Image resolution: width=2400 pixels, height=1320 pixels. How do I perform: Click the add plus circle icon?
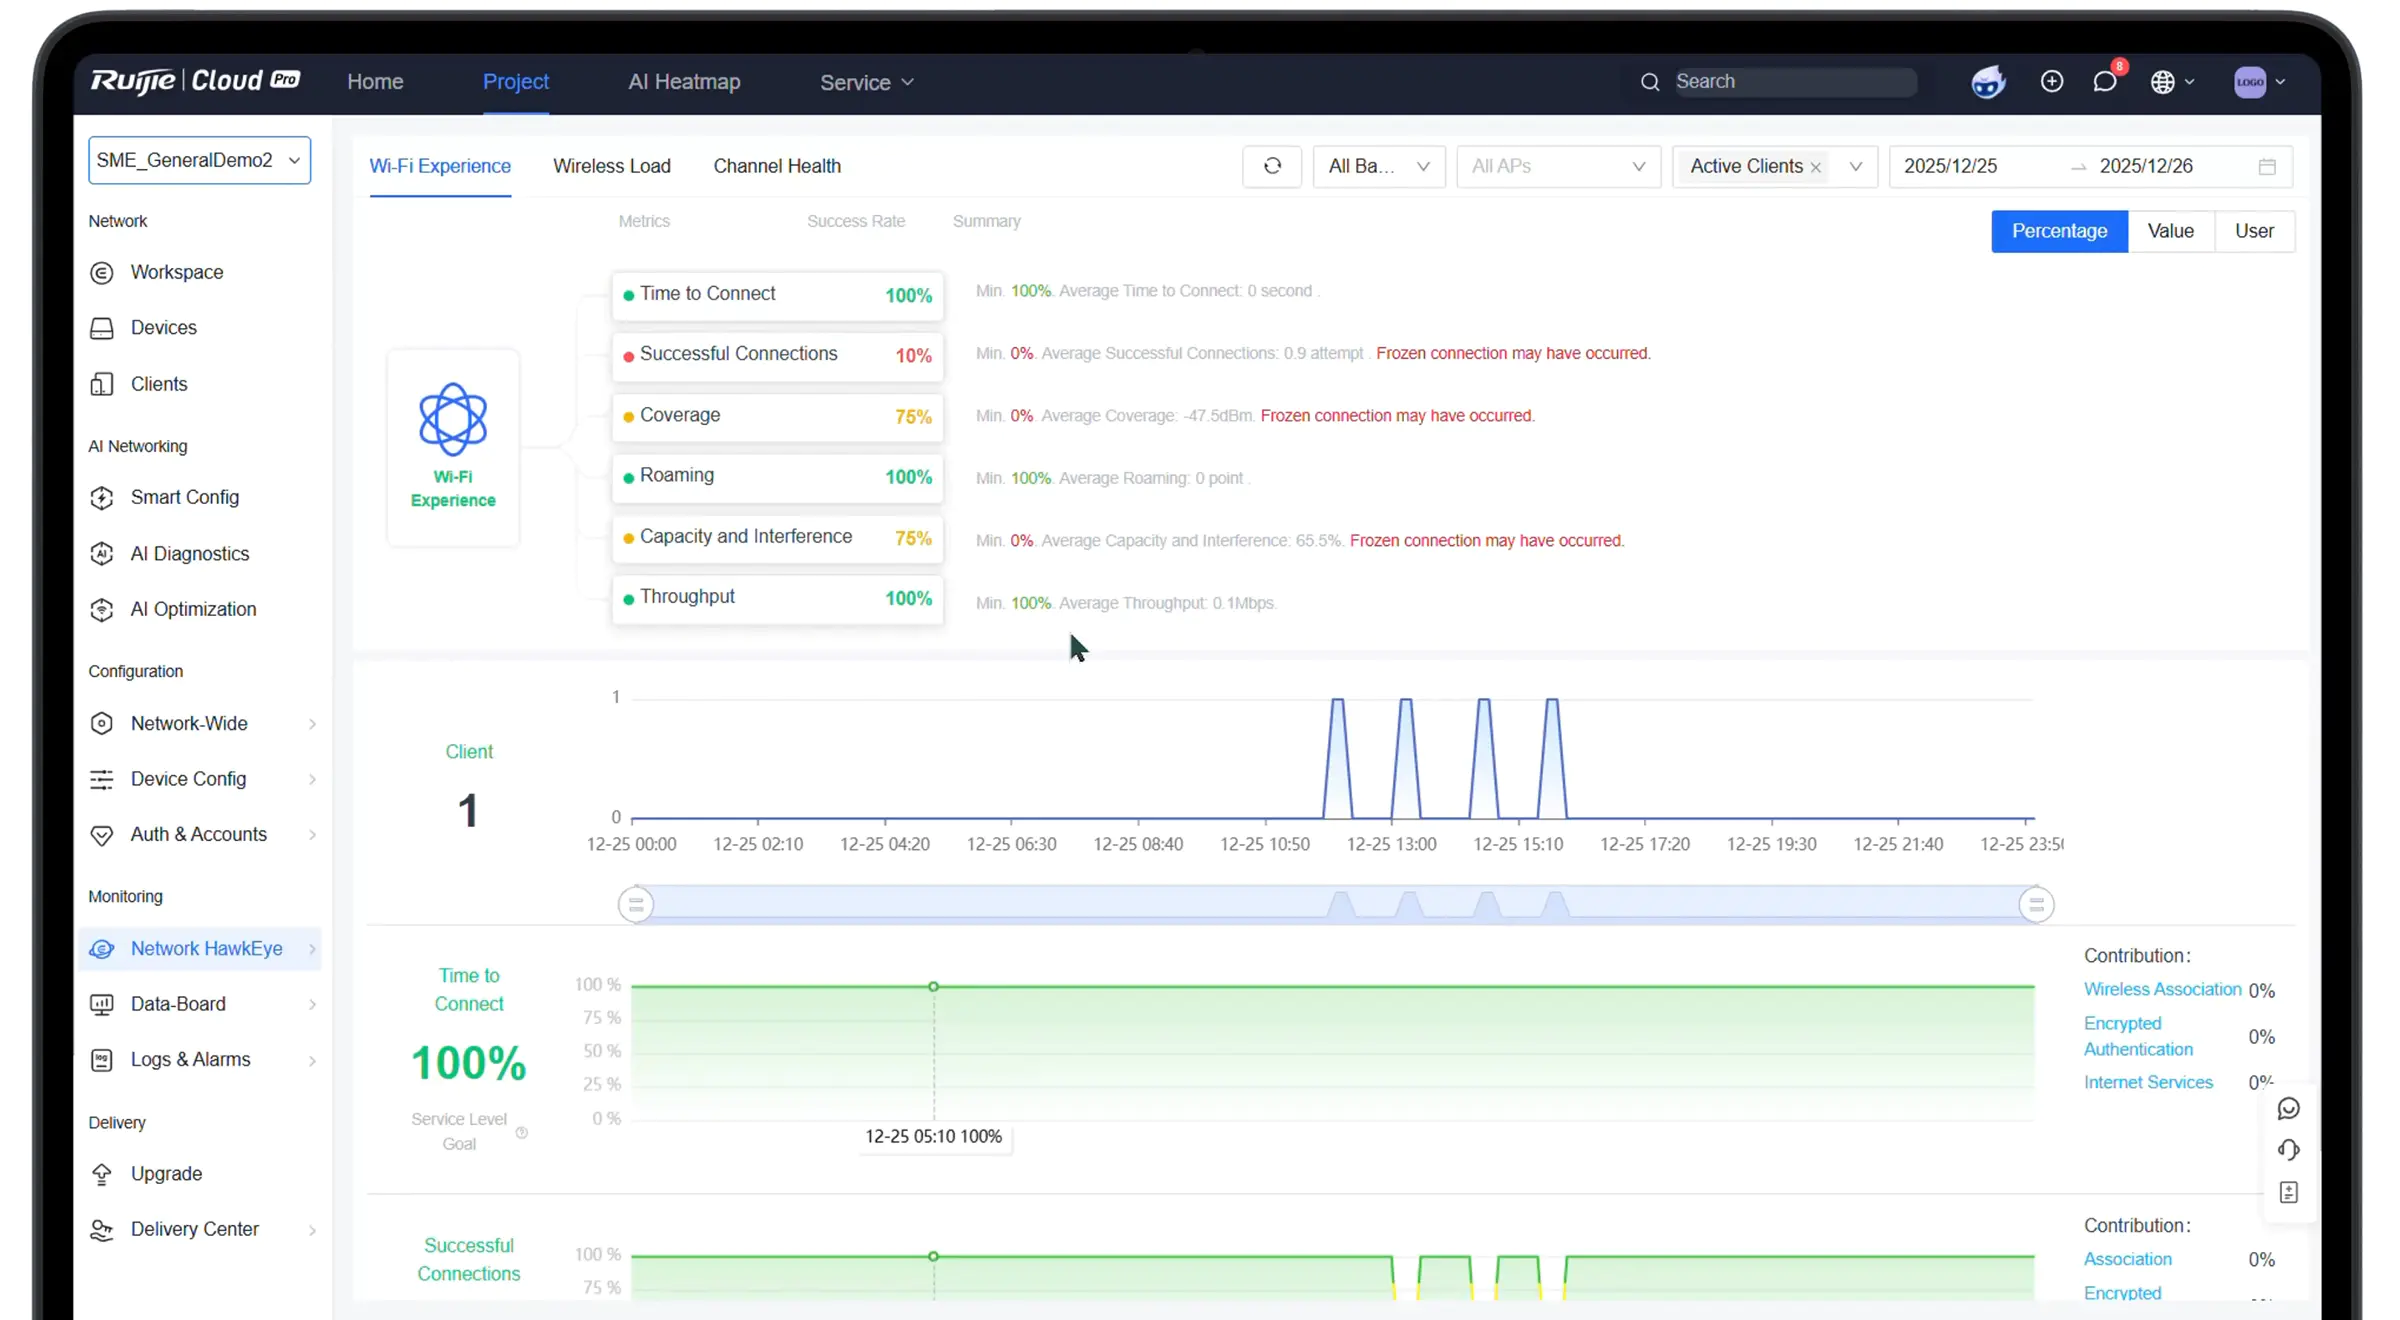coord(2051,82)
